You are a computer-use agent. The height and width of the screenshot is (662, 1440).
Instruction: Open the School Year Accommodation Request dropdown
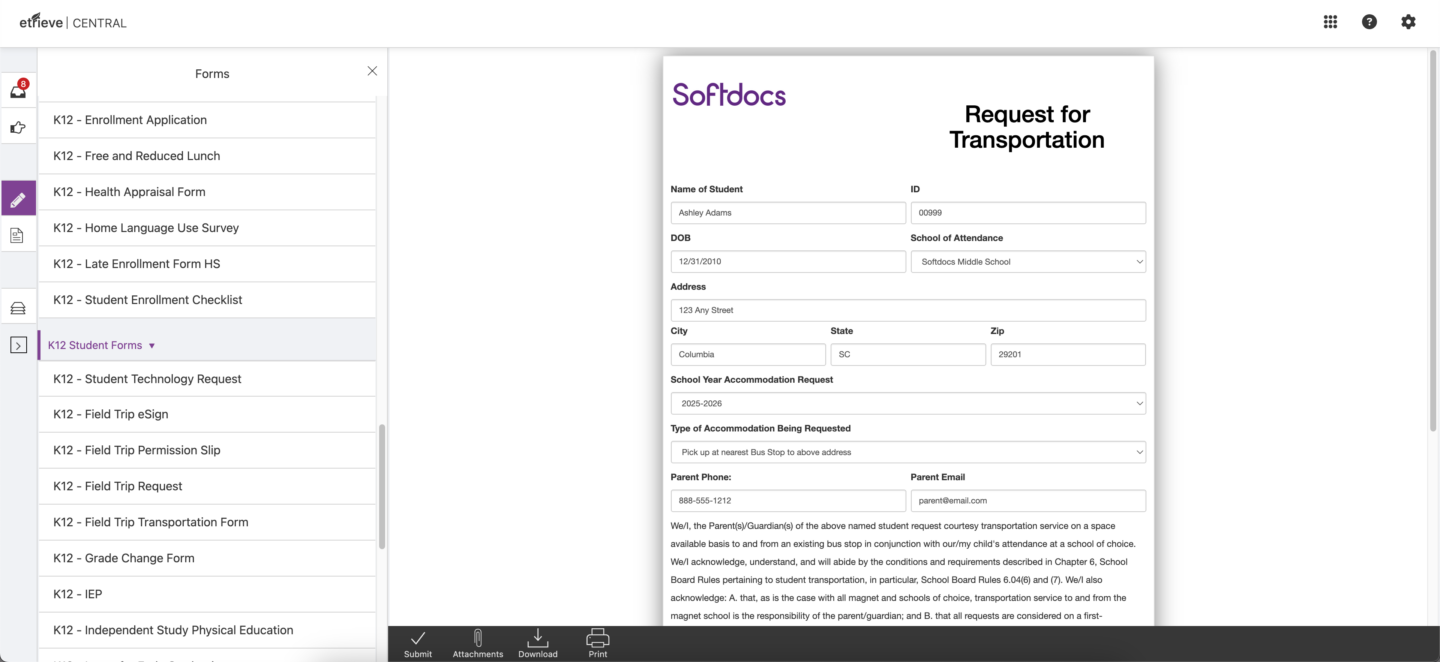[908, 403]
